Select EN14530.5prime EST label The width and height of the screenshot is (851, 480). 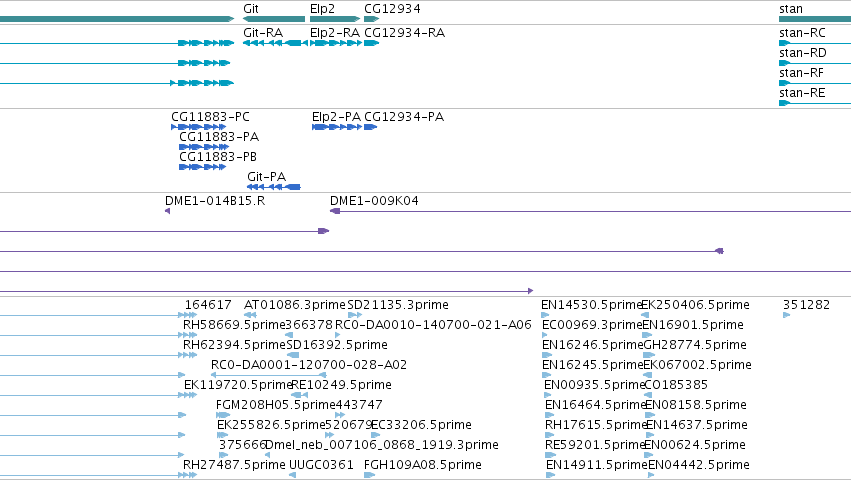click(592, 305)
